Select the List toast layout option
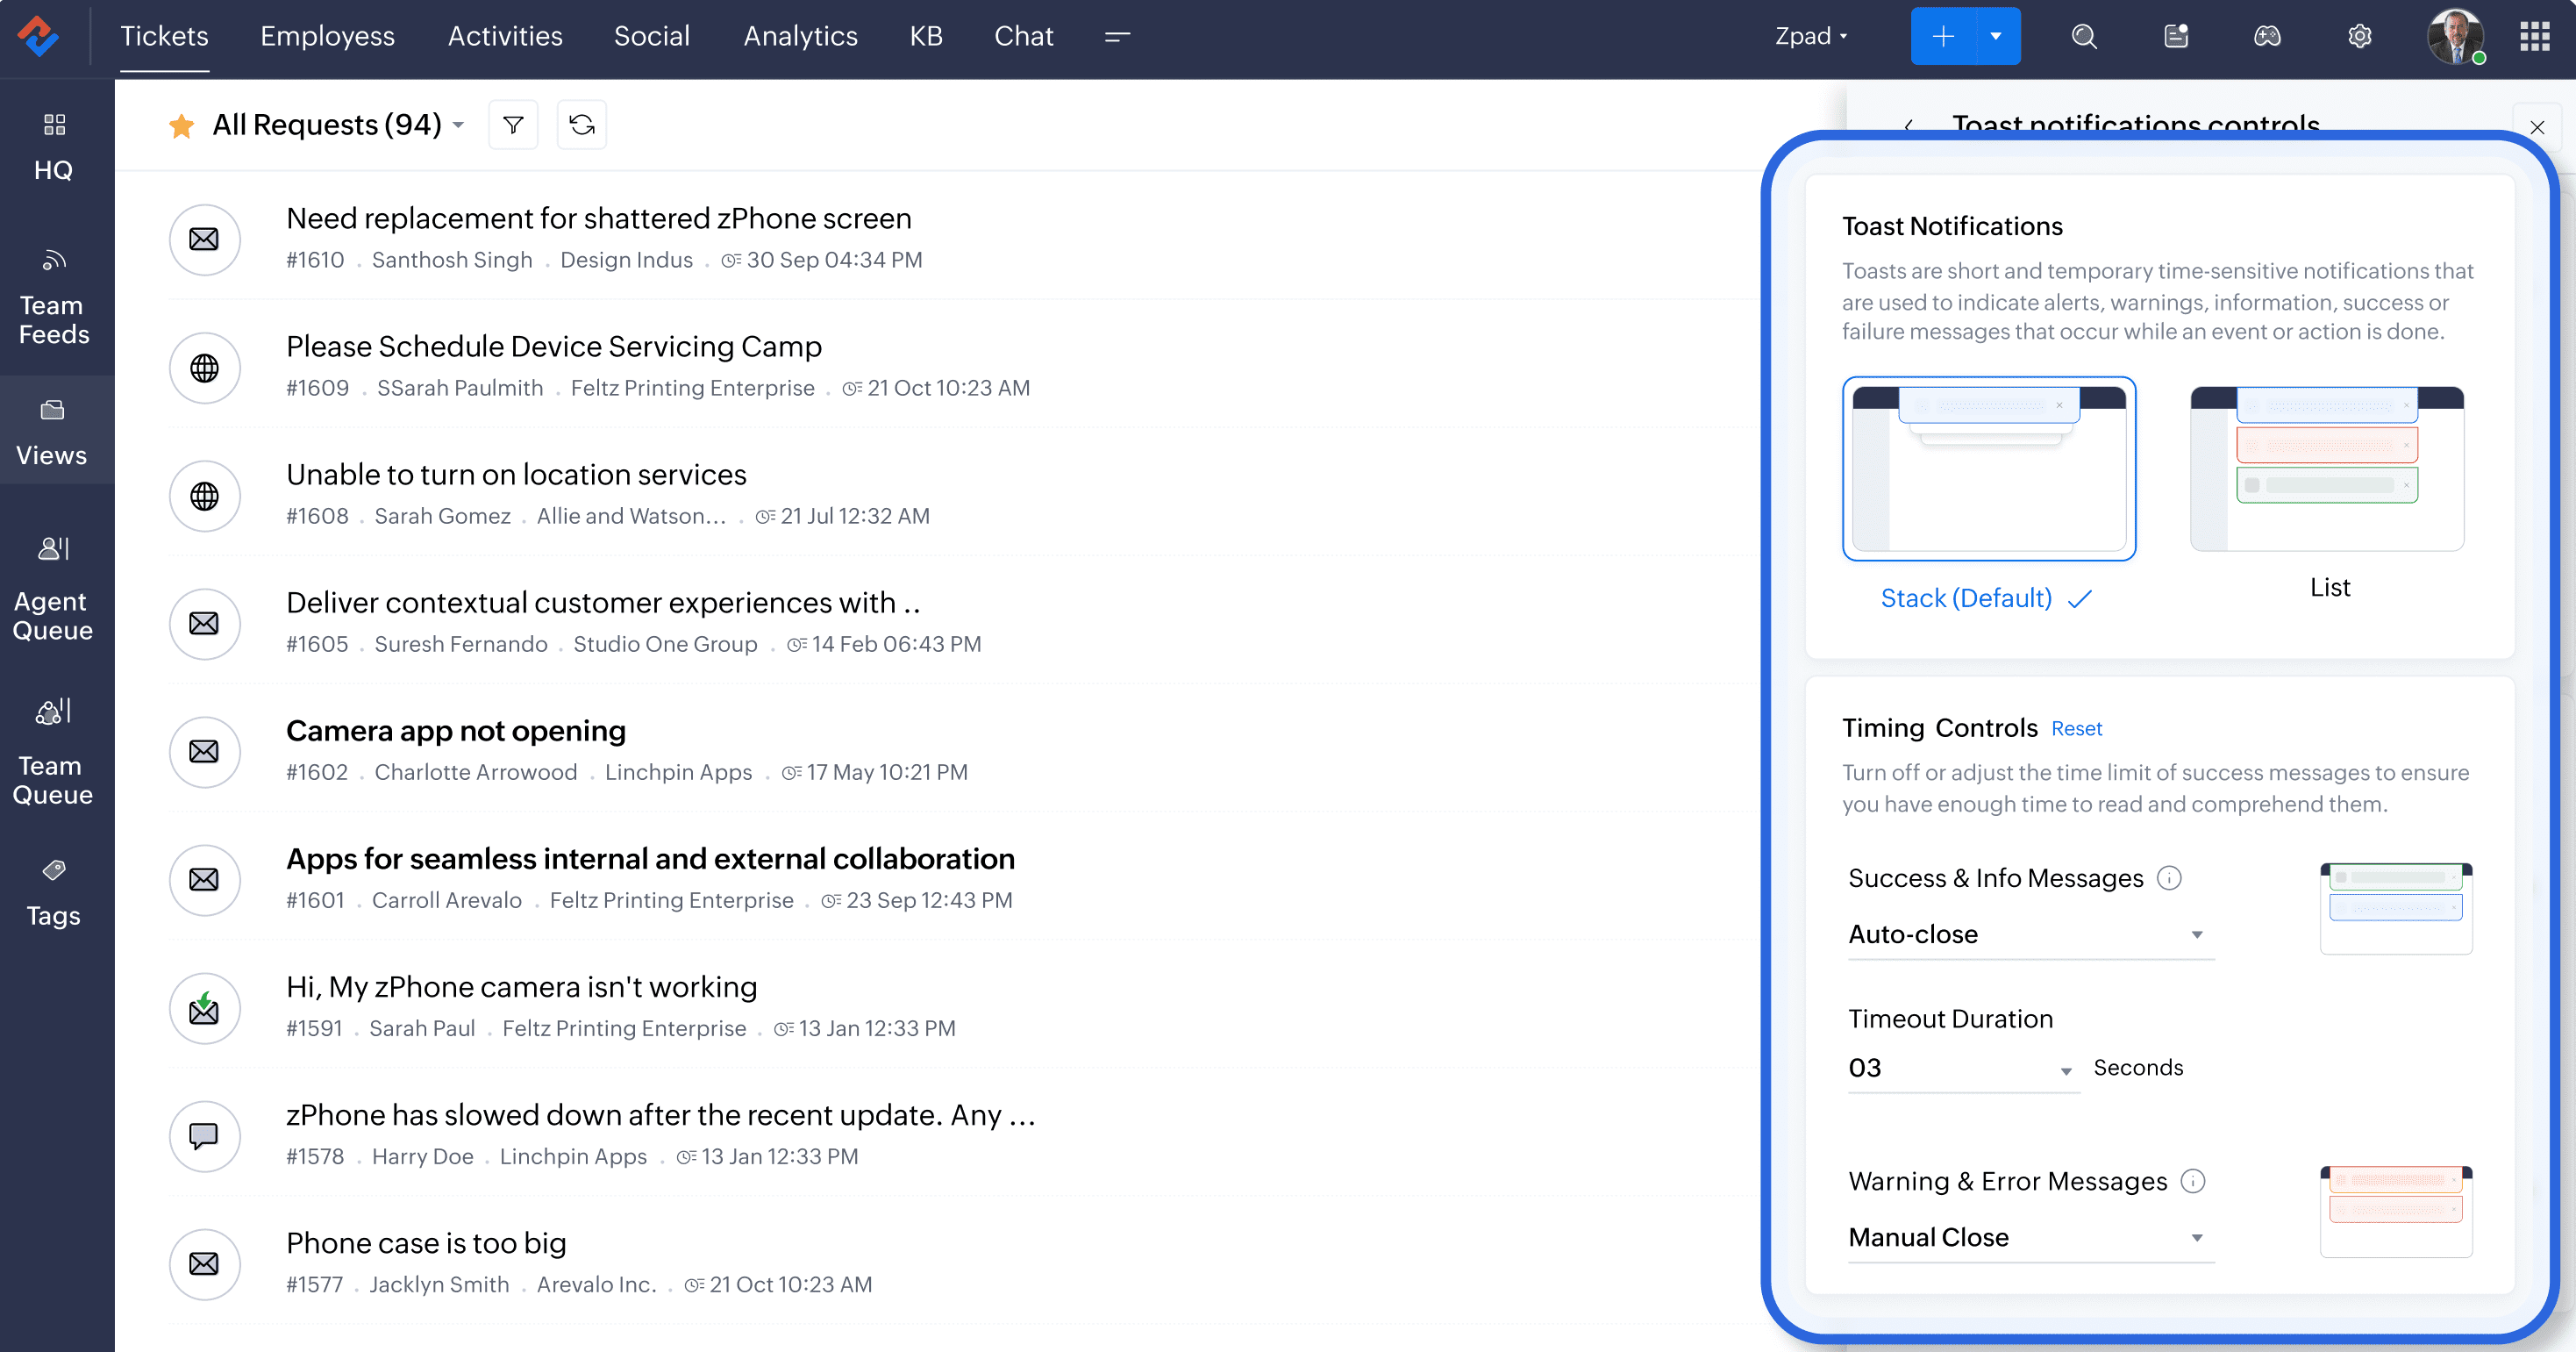 (x=2327, y=468)
